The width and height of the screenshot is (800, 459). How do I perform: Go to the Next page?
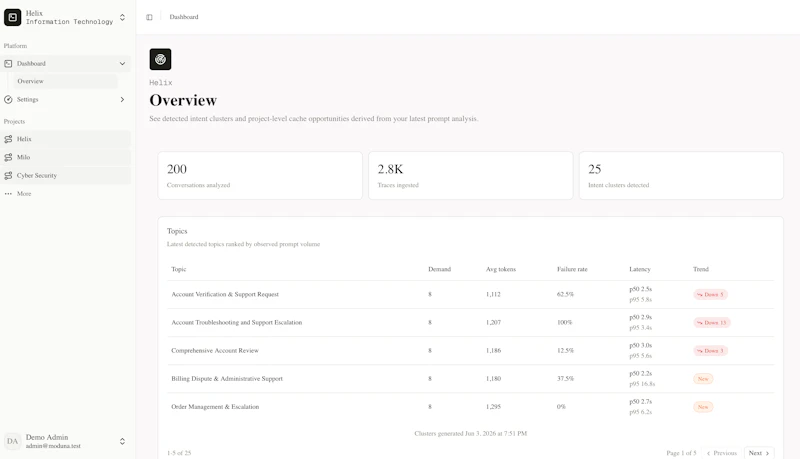tap(759, 453)
